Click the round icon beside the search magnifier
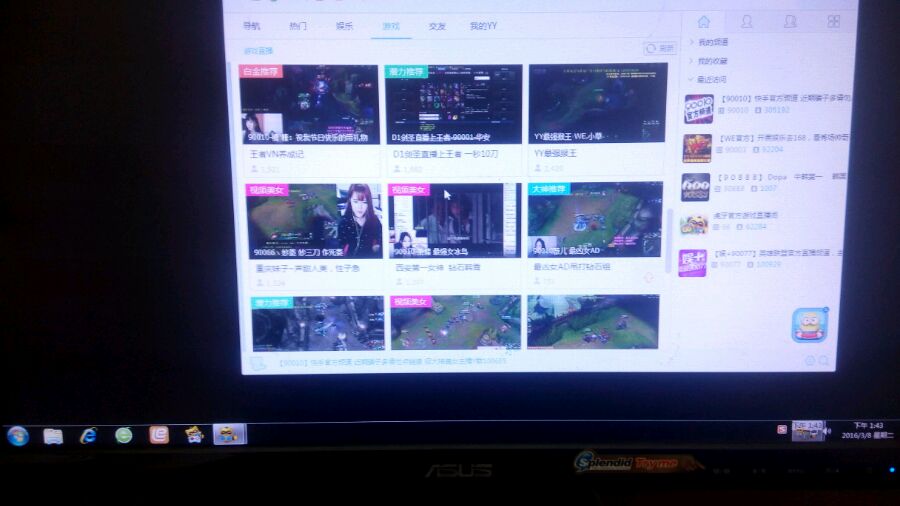 (810, 360)
